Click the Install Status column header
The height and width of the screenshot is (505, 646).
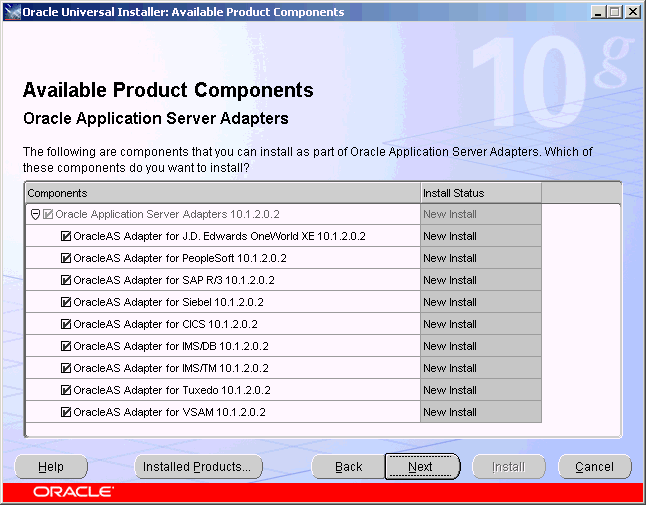tap(481, 193)
